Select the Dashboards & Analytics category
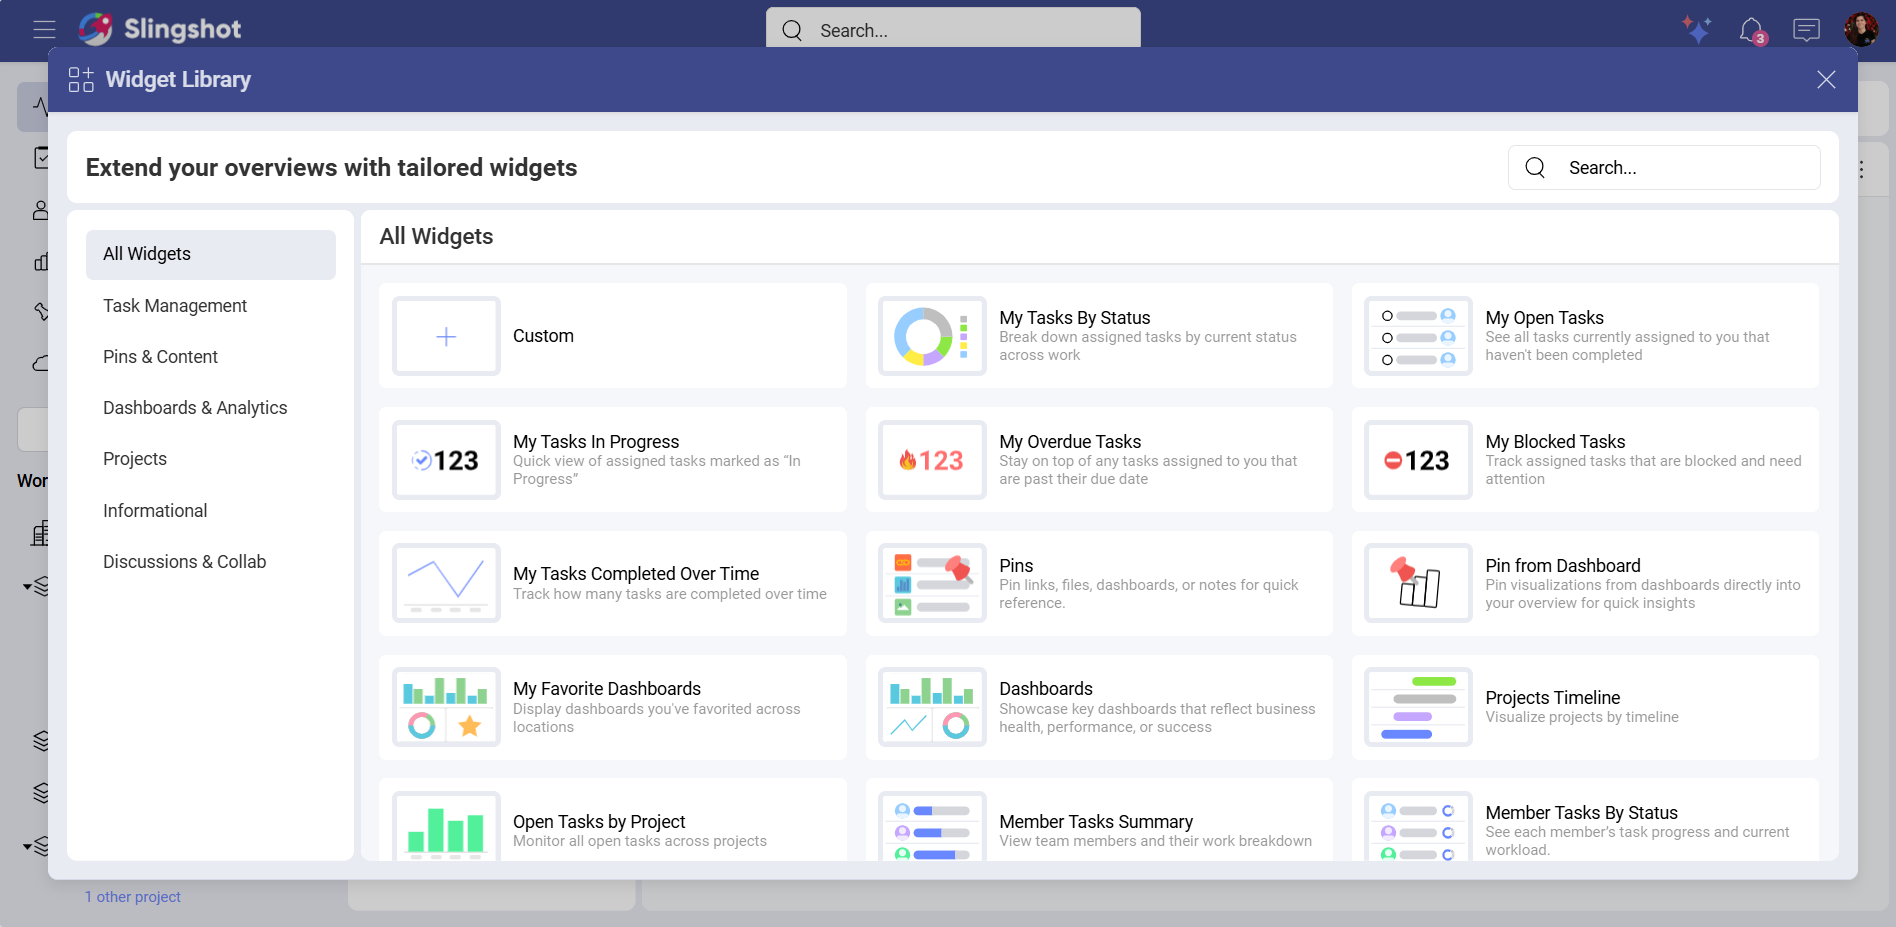The height and width of the screenshot is (927, 1896). tap(195, 408)
